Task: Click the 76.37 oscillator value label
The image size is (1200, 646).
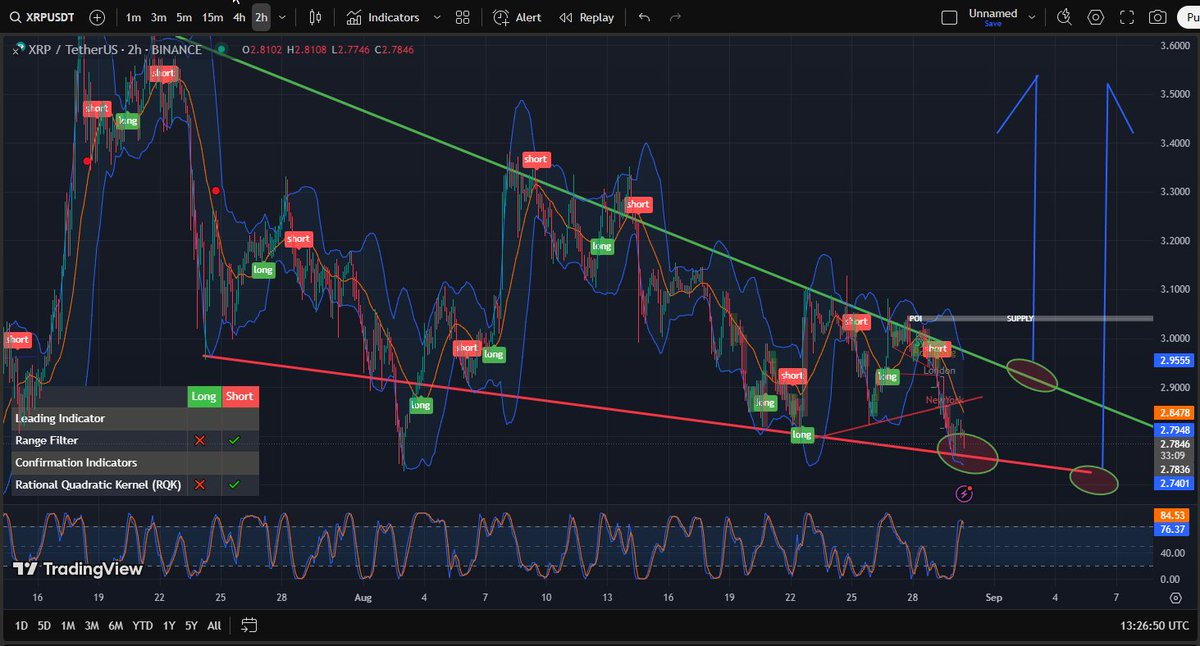Action: click(1174, 529)
